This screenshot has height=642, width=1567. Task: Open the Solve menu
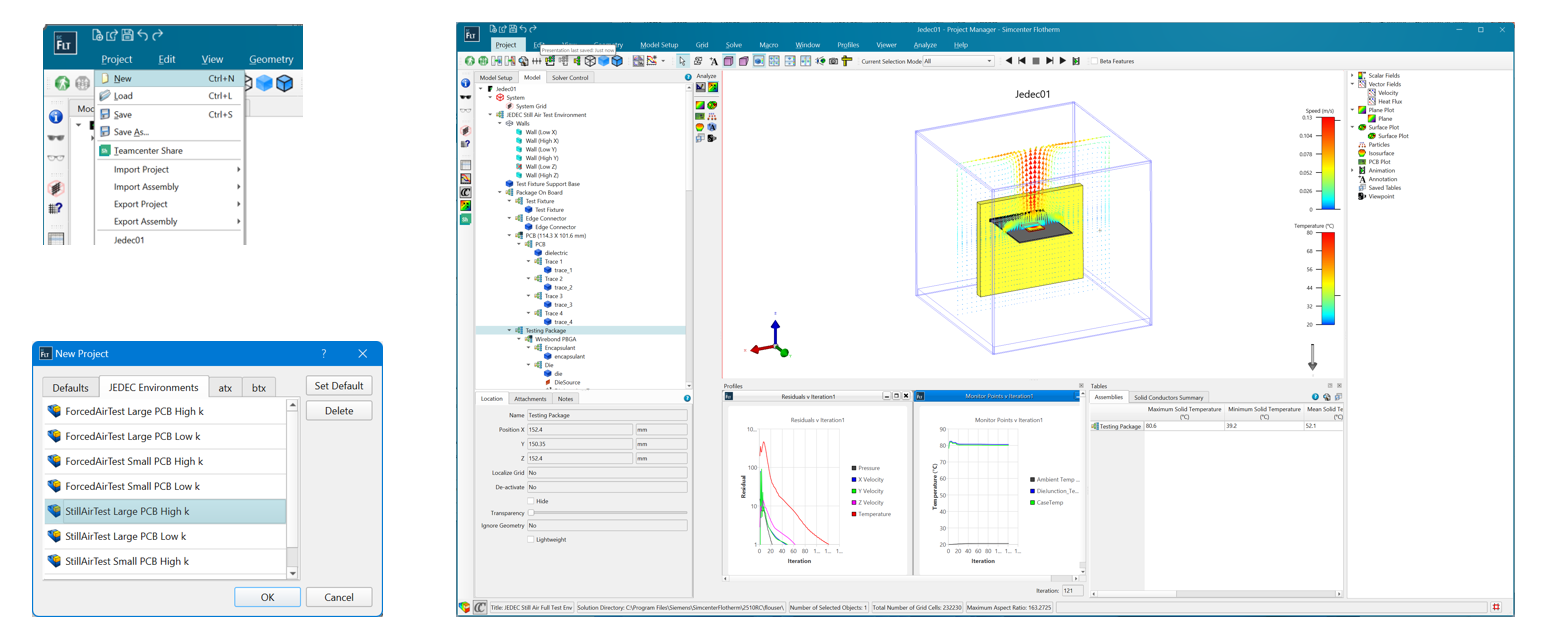(735, 45)
